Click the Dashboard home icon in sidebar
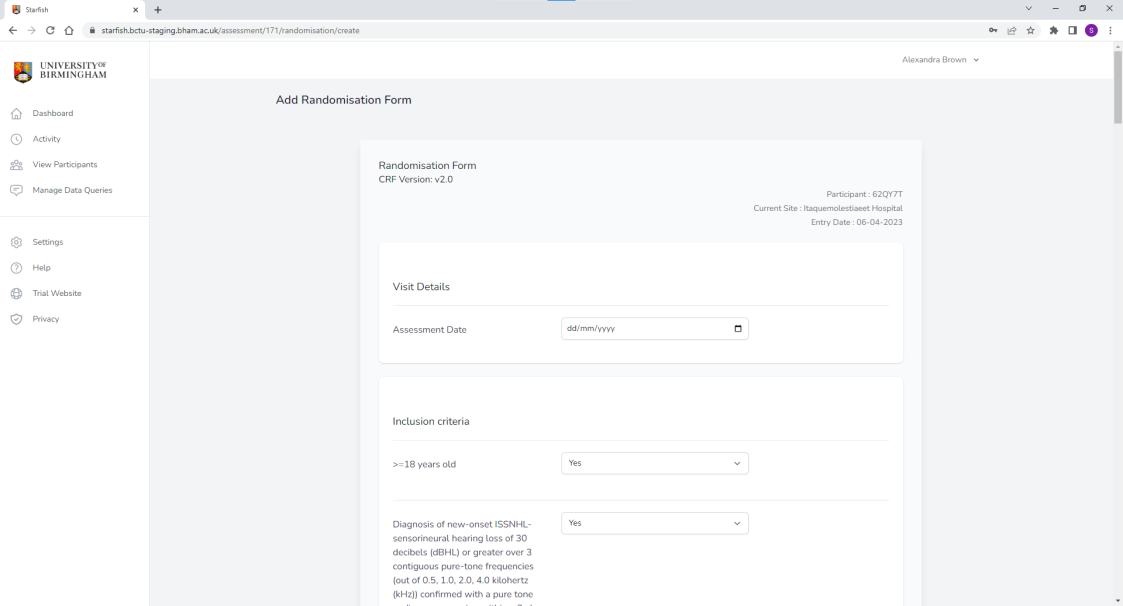The height and width of the screenshot is (606, 1123). coord(16,113)
